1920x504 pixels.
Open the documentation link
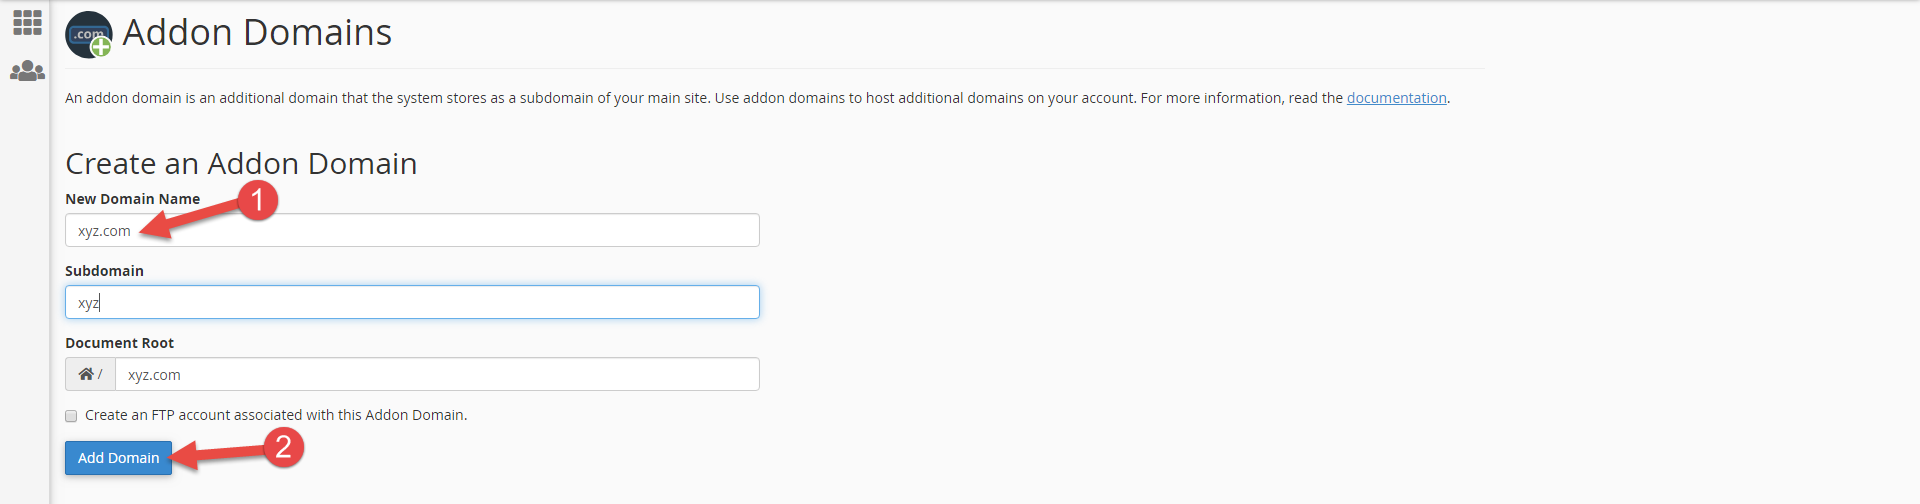(1396, 98)
